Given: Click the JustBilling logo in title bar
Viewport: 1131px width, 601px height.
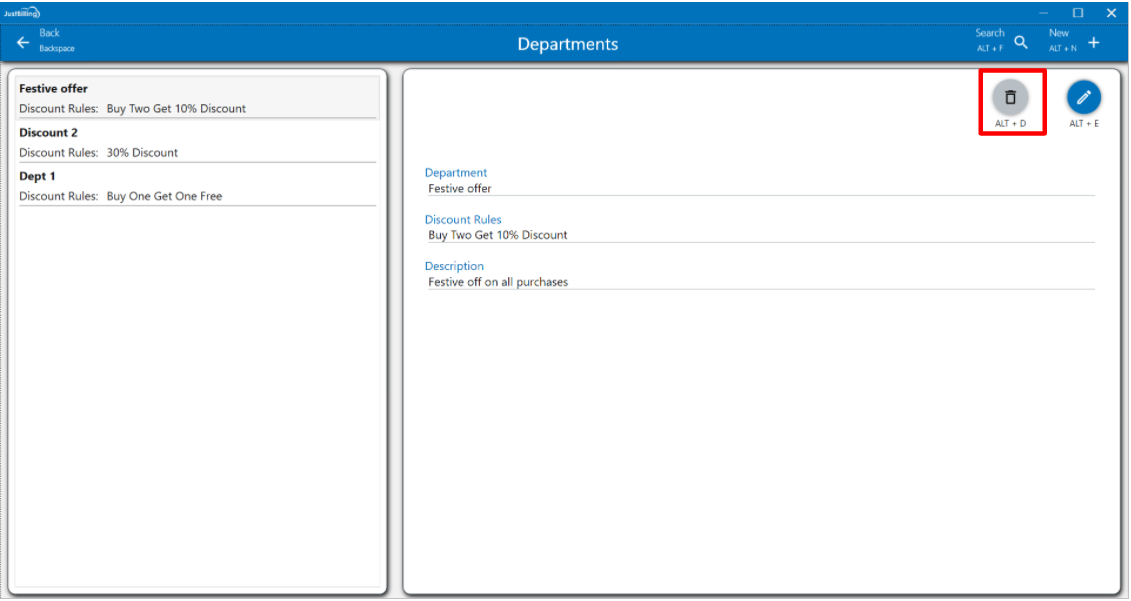Looking at the screenshot, I should coord(21,13).
